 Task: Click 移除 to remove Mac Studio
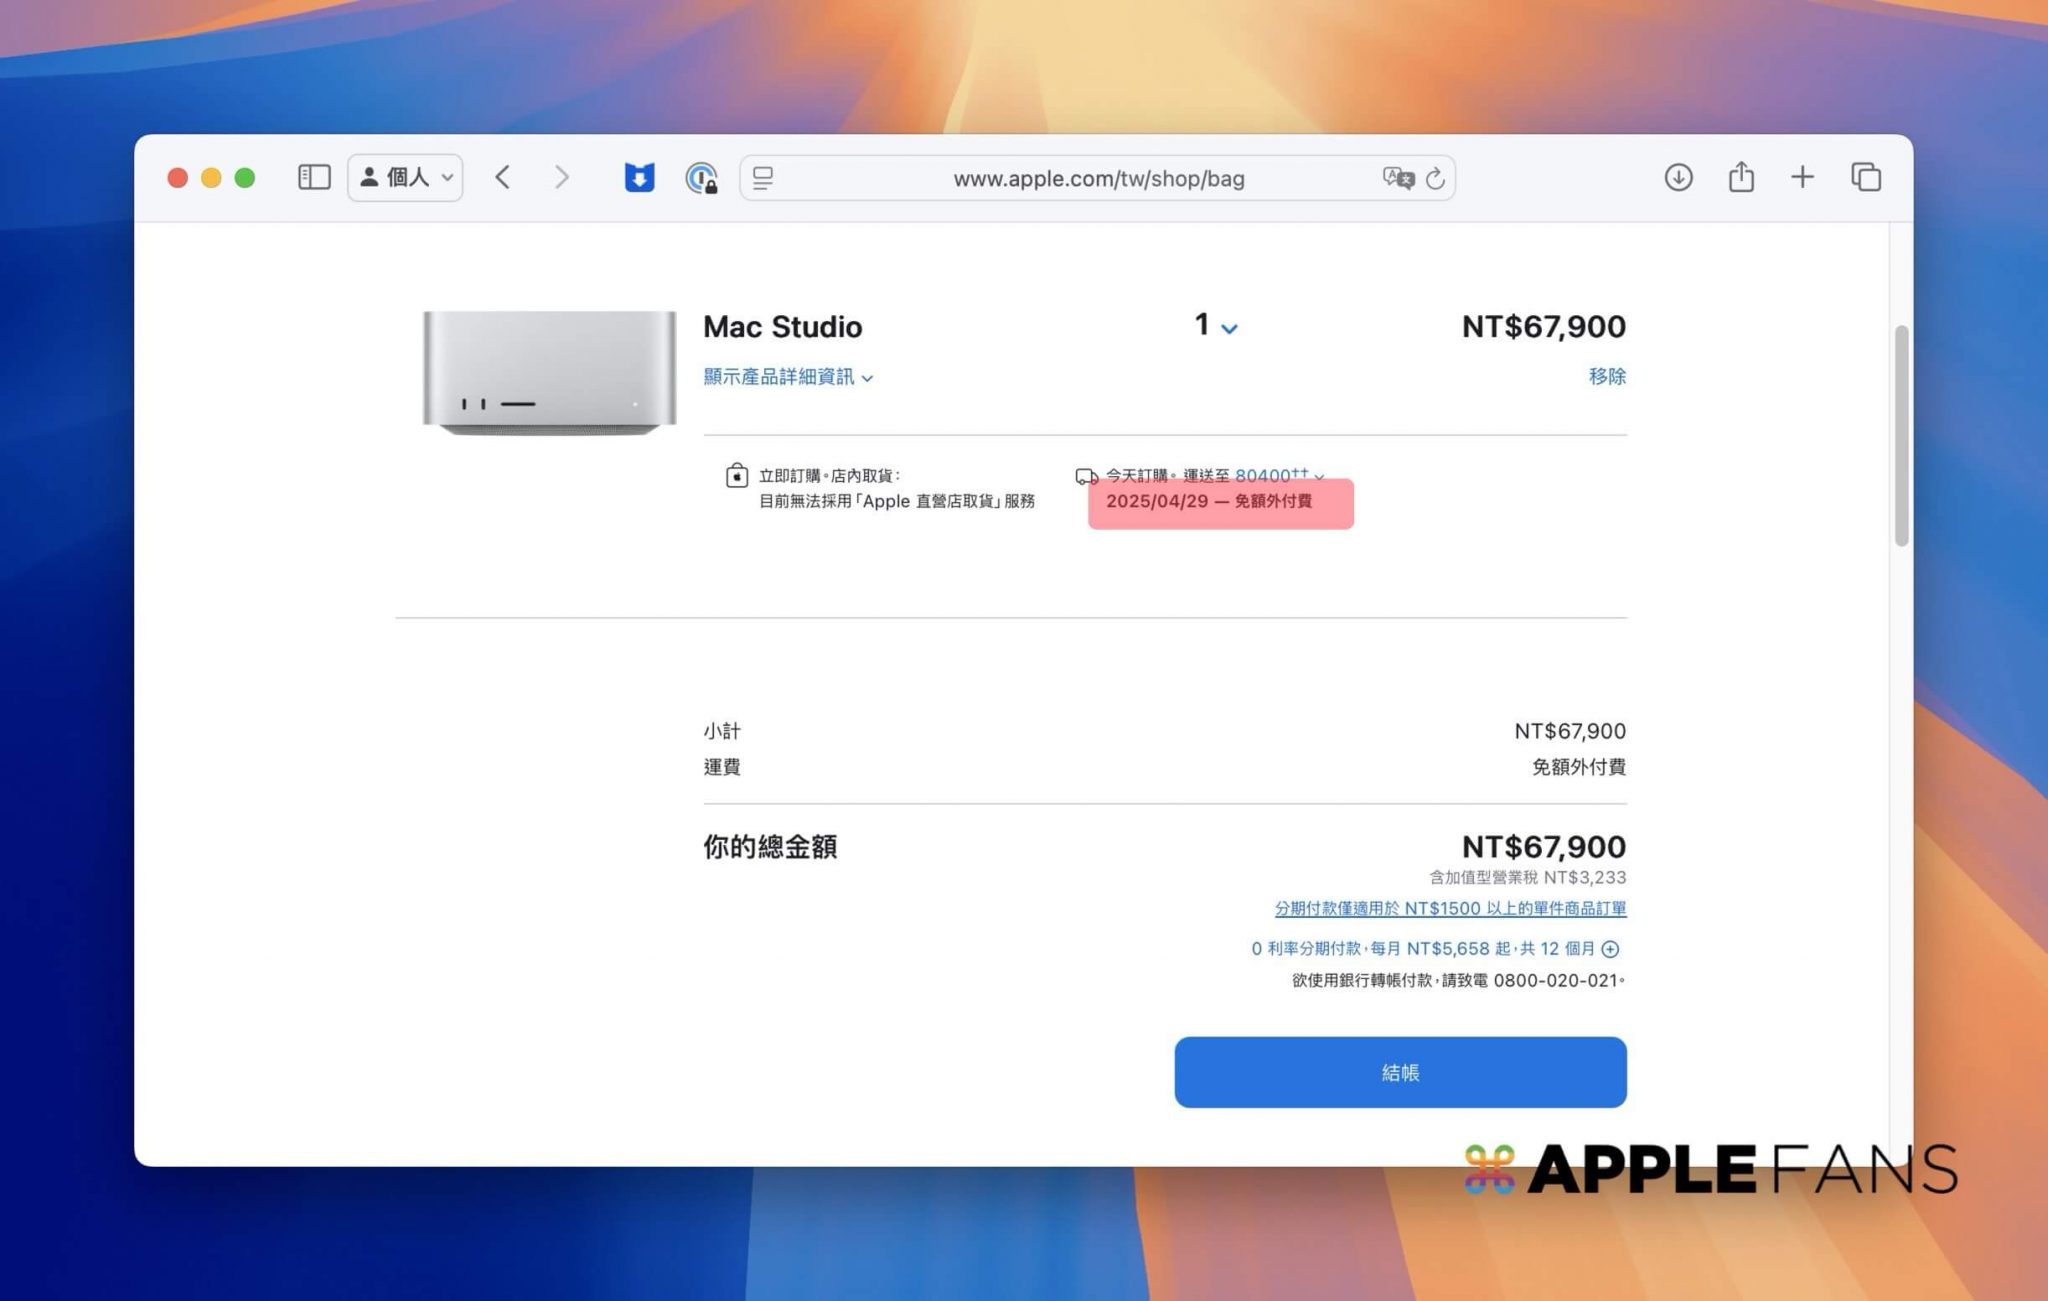pos(1606,376)
